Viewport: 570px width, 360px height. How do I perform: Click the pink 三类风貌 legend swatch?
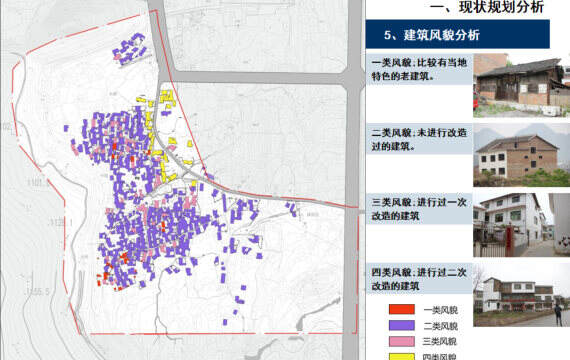(x=402, y=341)
